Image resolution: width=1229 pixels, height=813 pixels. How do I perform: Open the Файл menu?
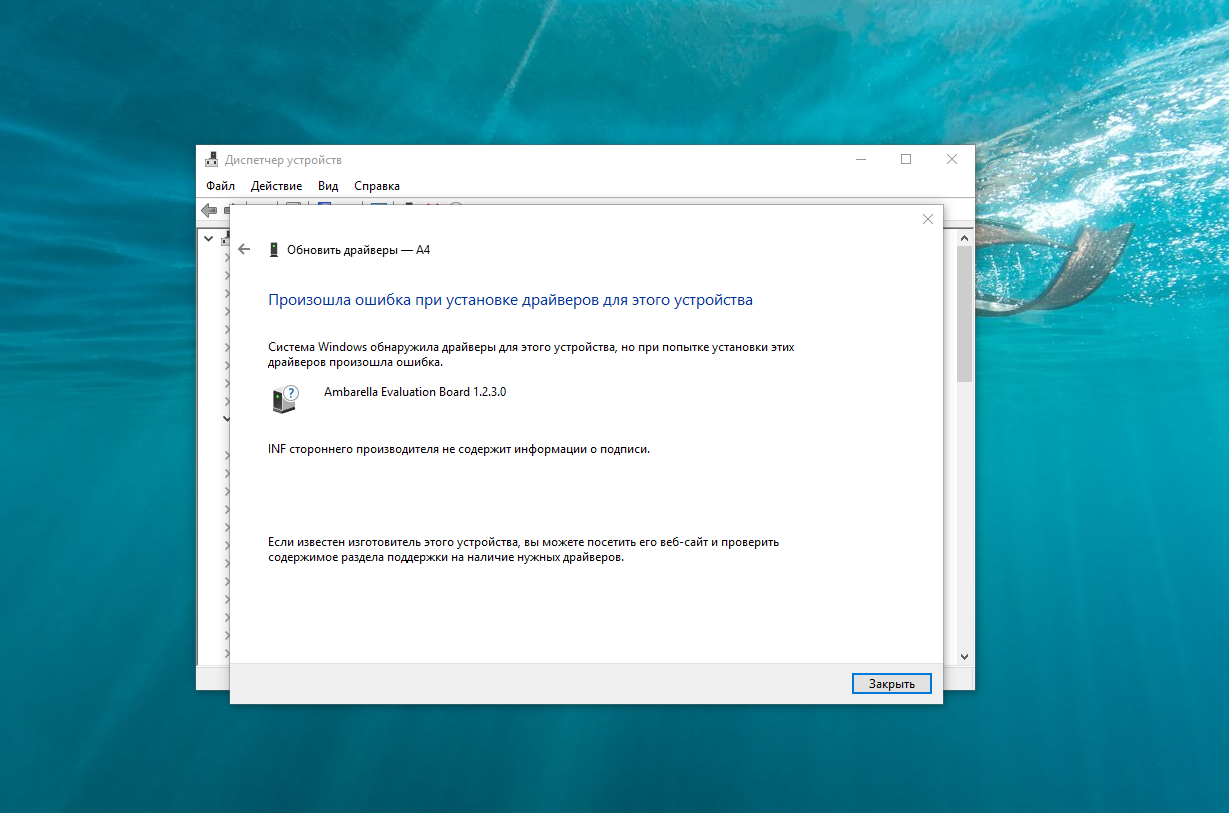click(x=220, y=186)
